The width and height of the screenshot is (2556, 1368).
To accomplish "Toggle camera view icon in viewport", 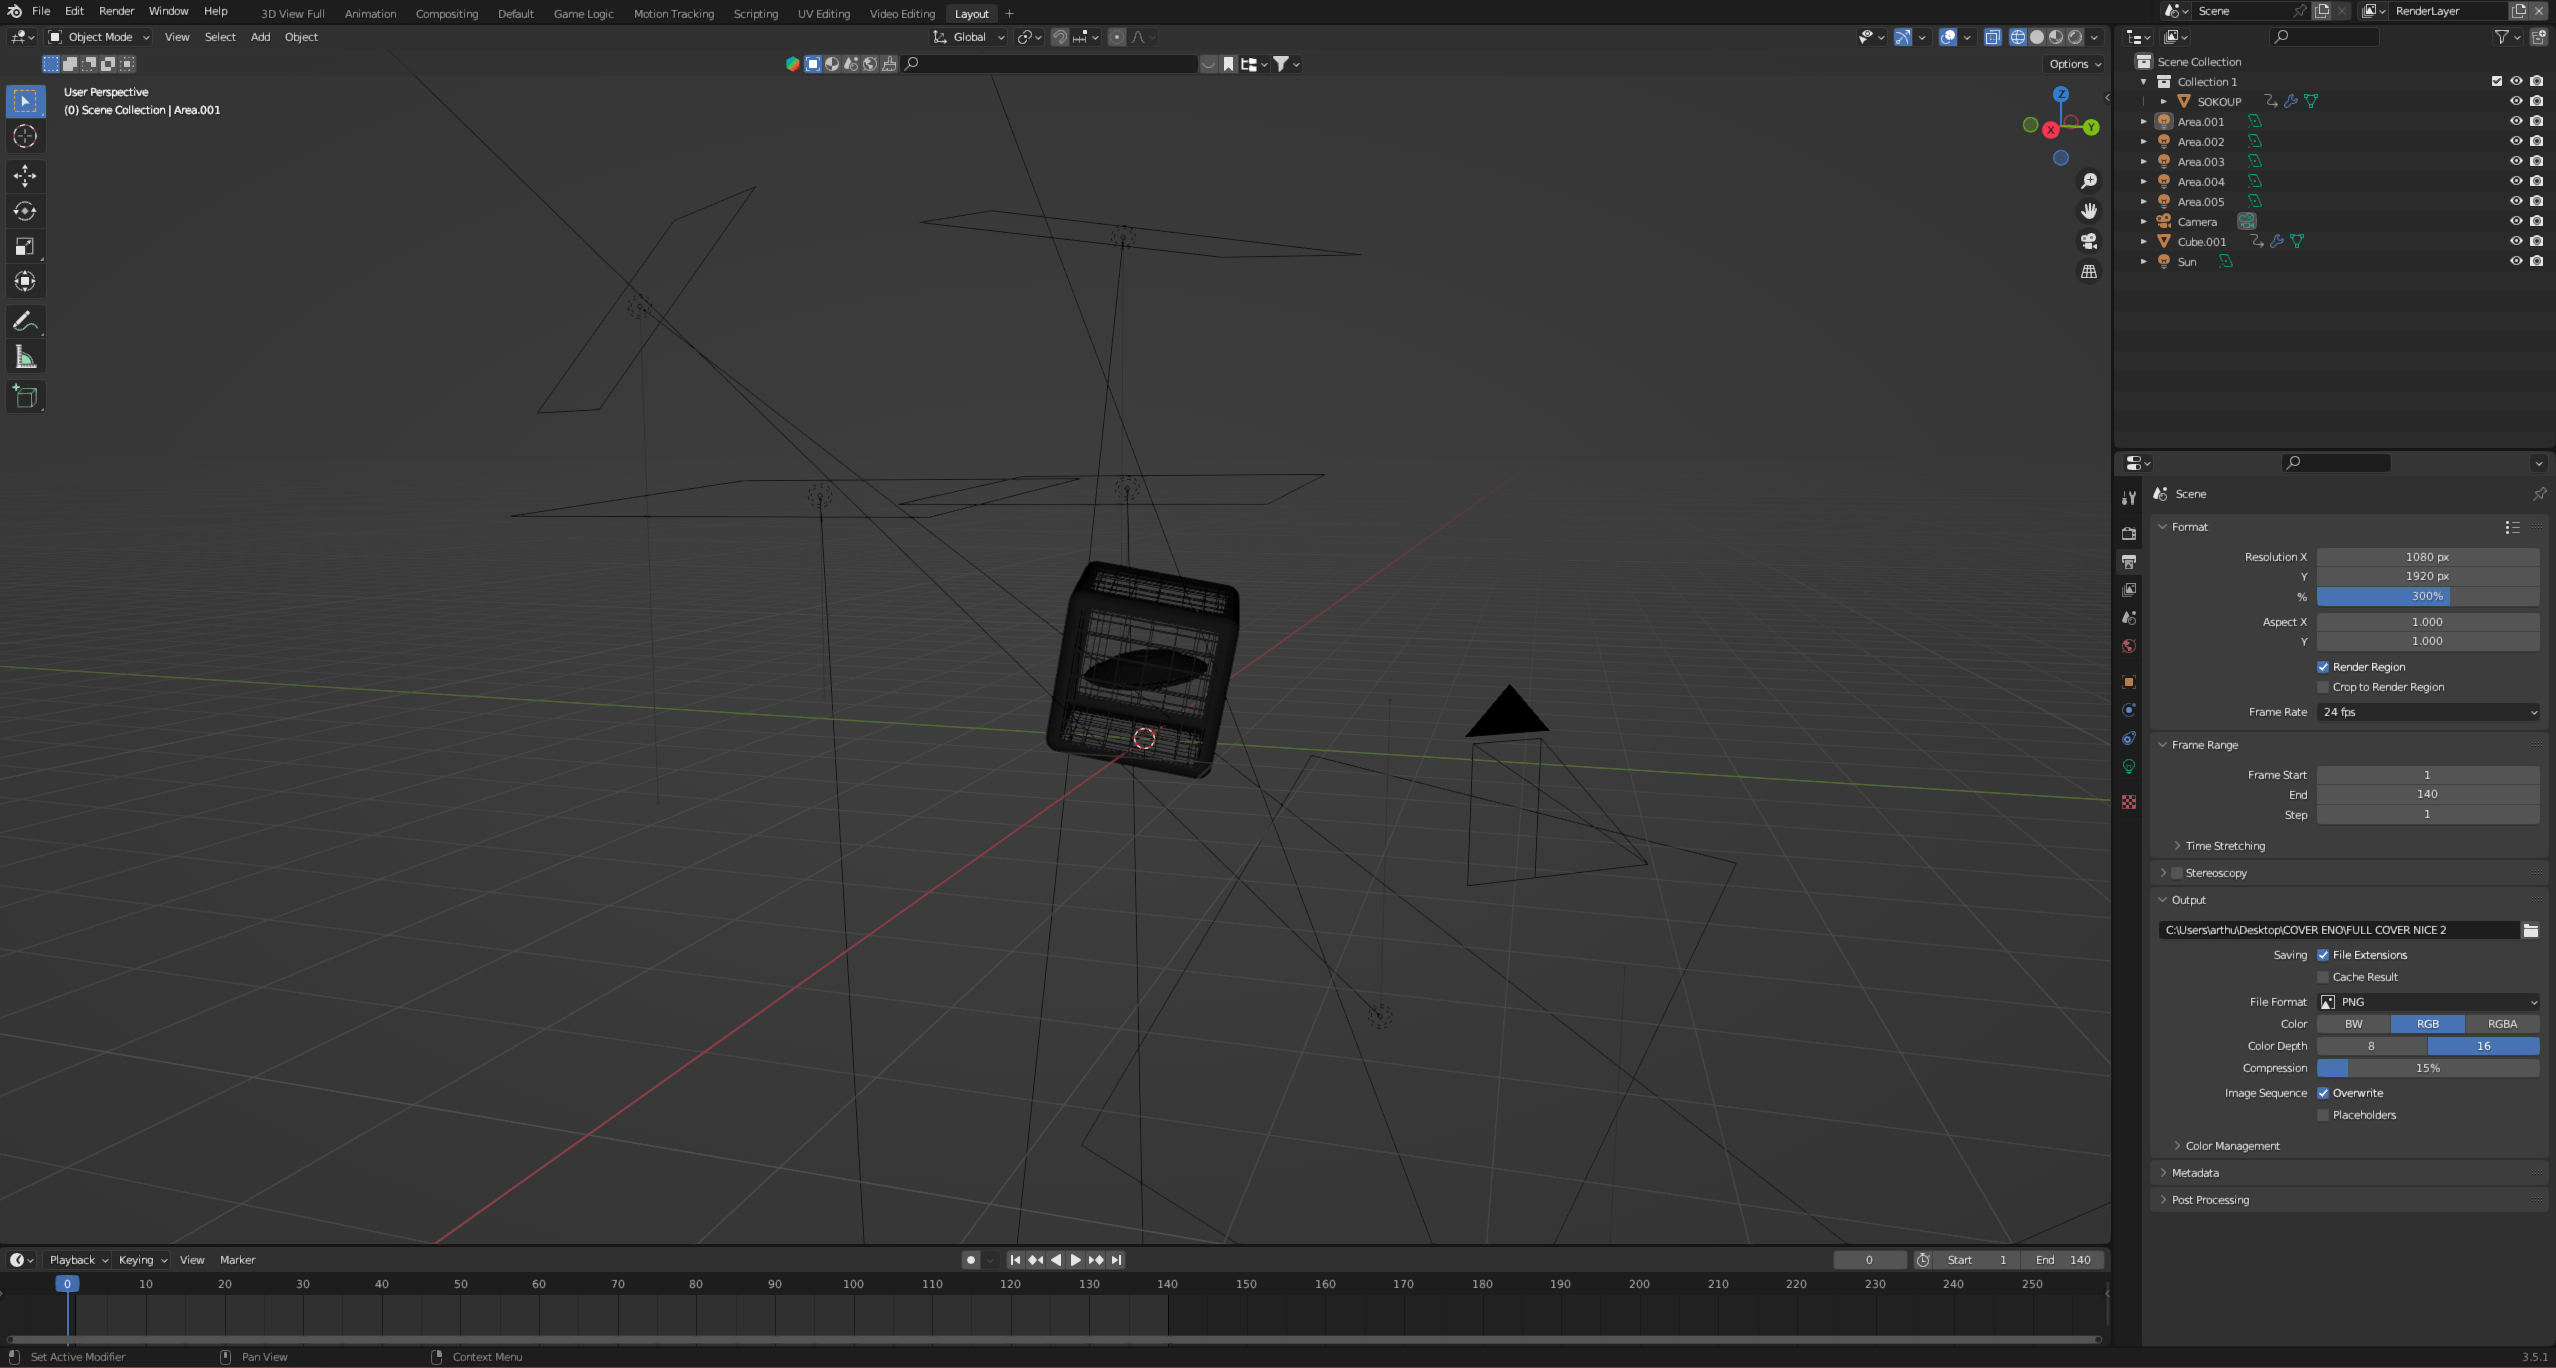I will click(2089, 241).
